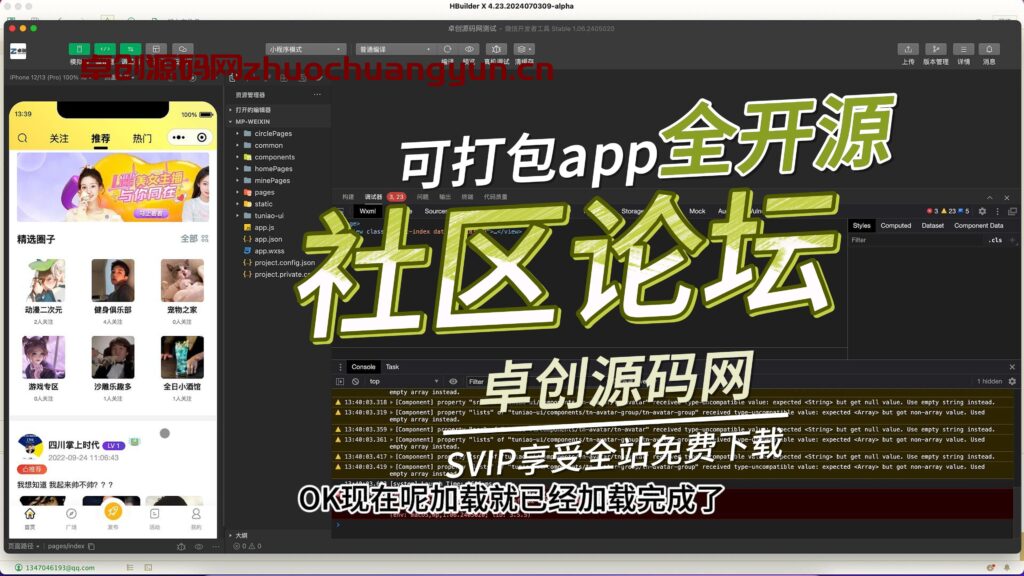This screenshot has width=1024, height=576.
Task: Click the preview eye icon in toolbar
Action: (x=469, y=49)
